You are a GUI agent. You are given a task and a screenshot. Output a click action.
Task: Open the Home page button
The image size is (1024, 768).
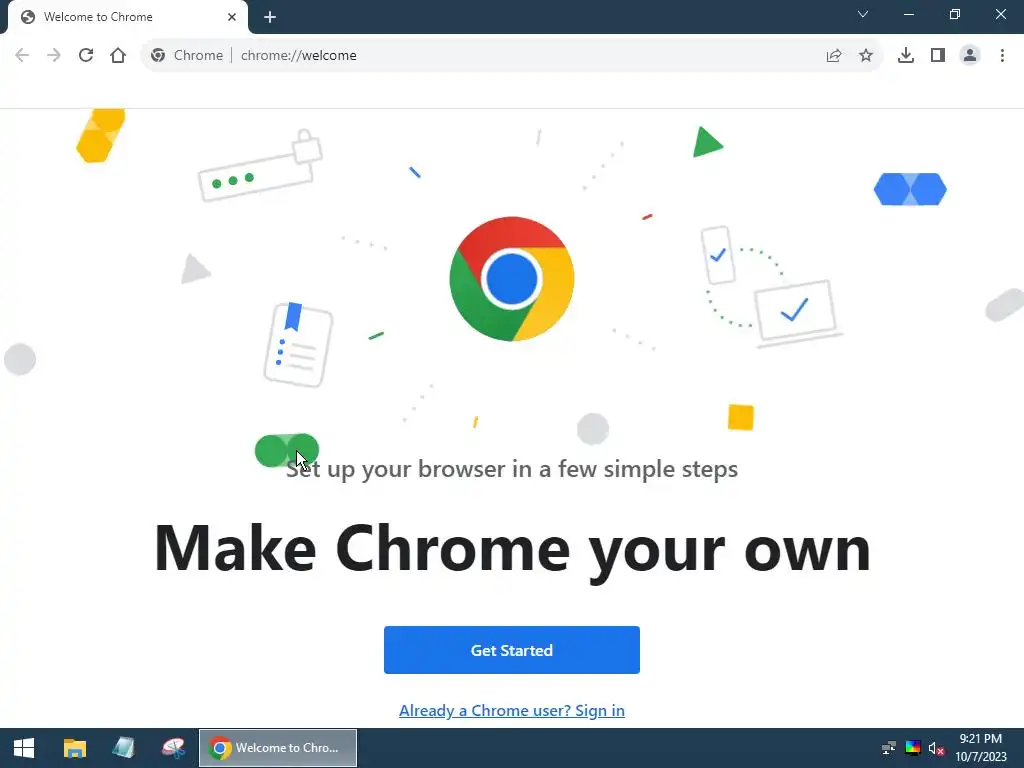click(x=118, y=56)
